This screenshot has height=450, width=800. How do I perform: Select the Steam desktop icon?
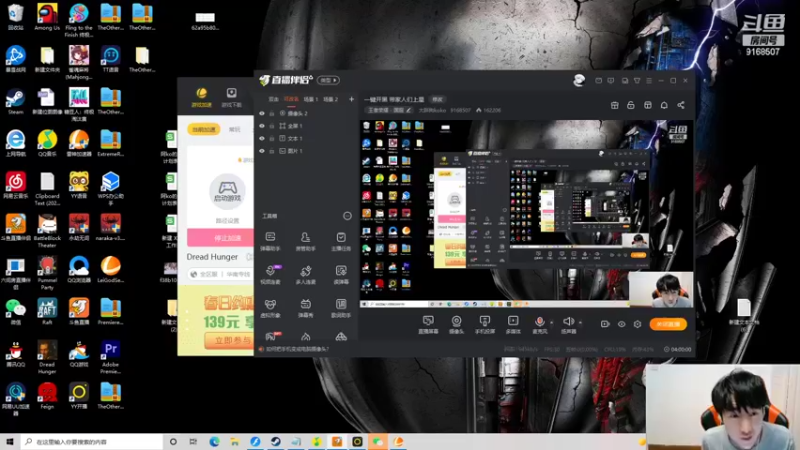click(15, 101)
